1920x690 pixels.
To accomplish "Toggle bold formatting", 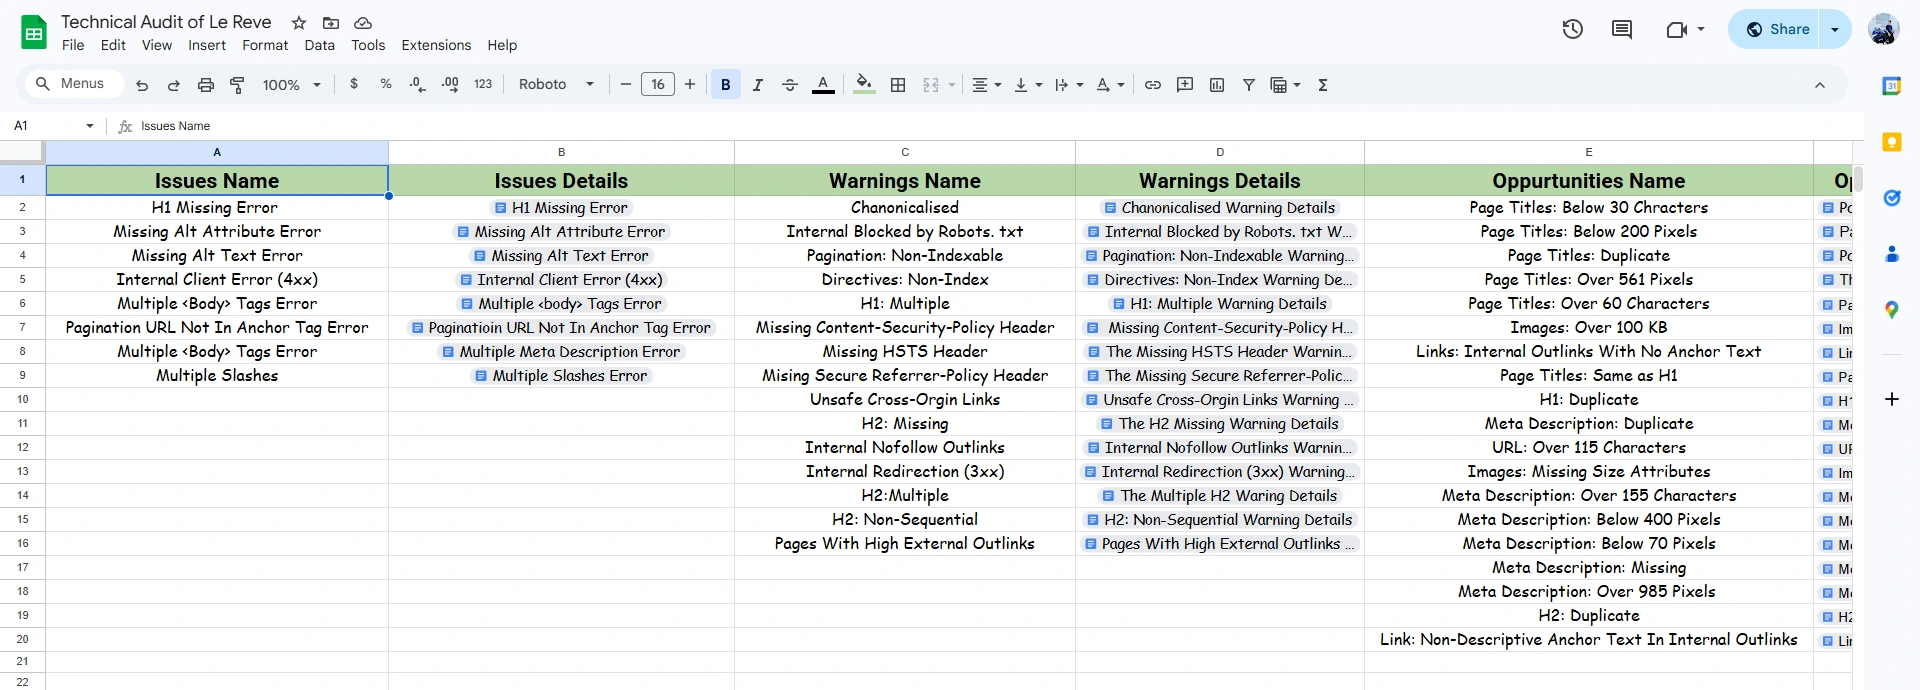I will point(726,85).
